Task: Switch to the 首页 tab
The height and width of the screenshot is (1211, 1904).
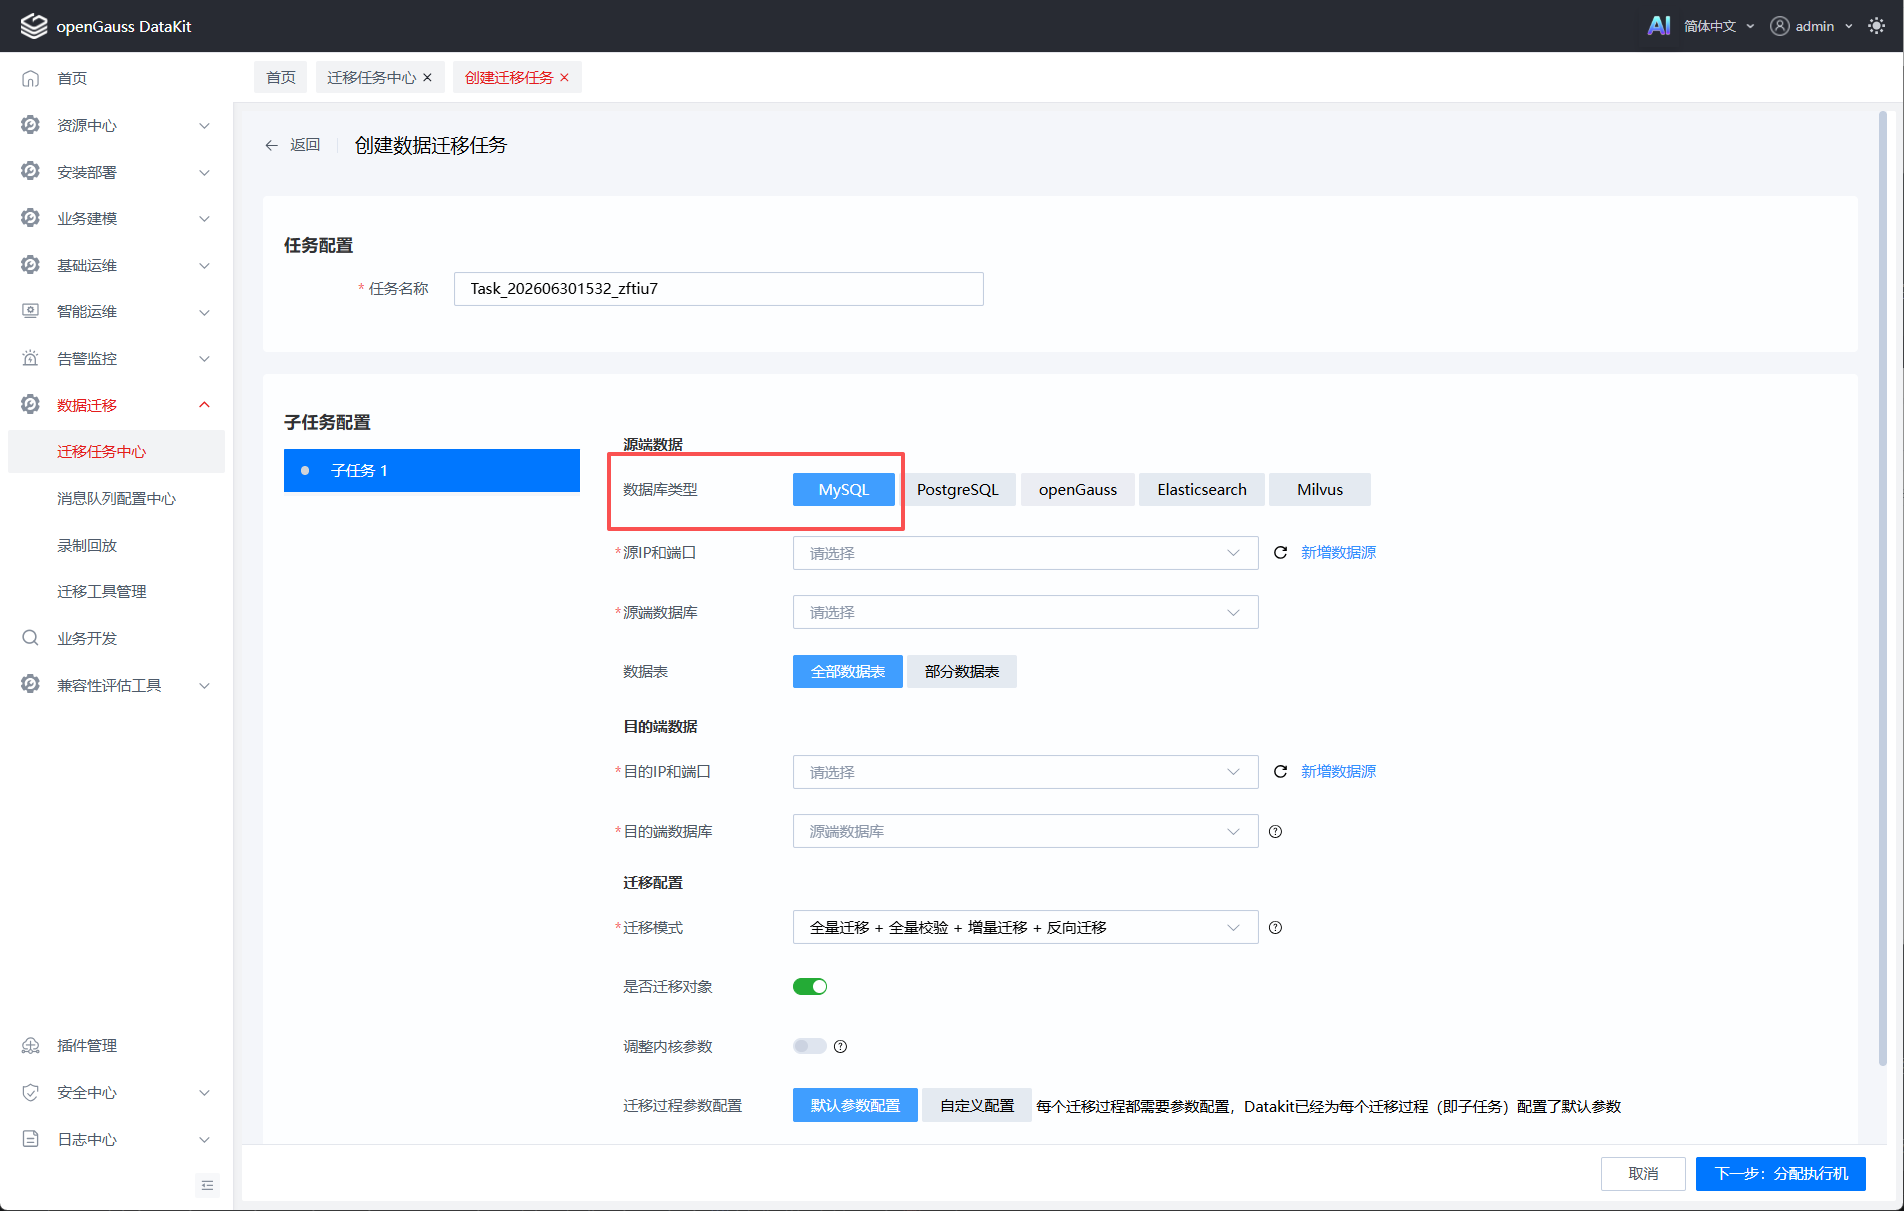Action: point(281,77)
